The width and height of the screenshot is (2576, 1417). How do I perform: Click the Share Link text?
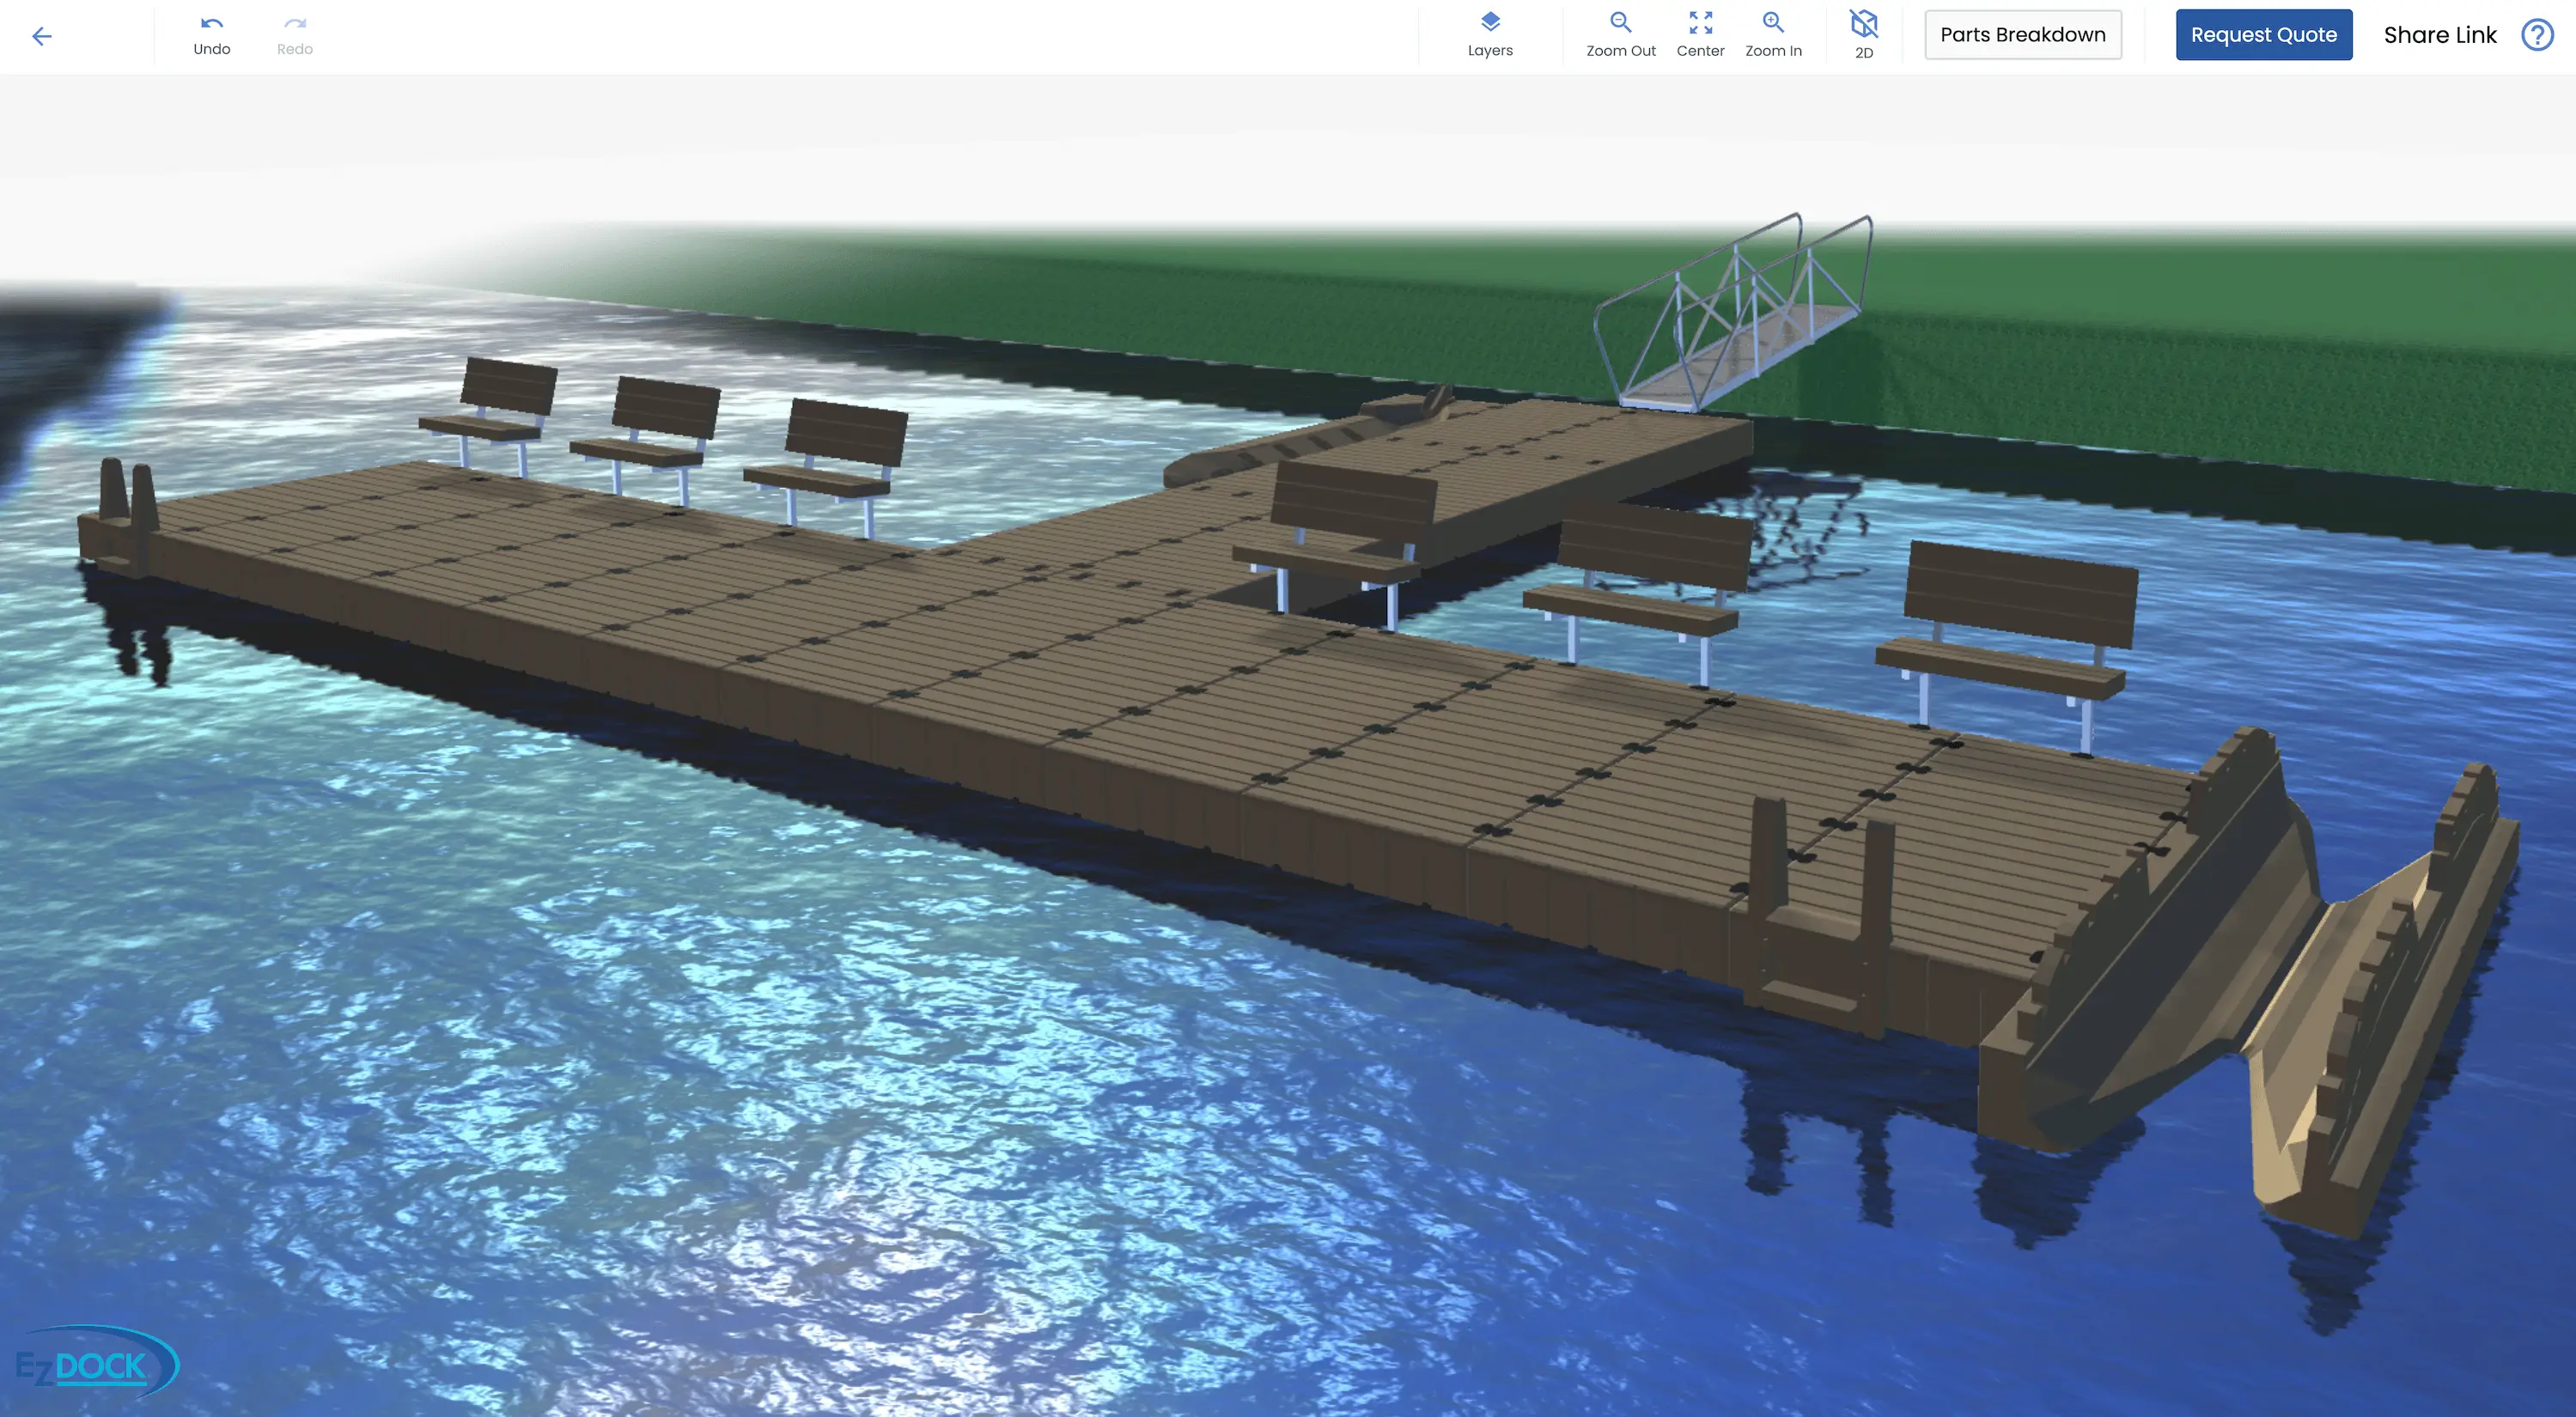click(2439, 35)
